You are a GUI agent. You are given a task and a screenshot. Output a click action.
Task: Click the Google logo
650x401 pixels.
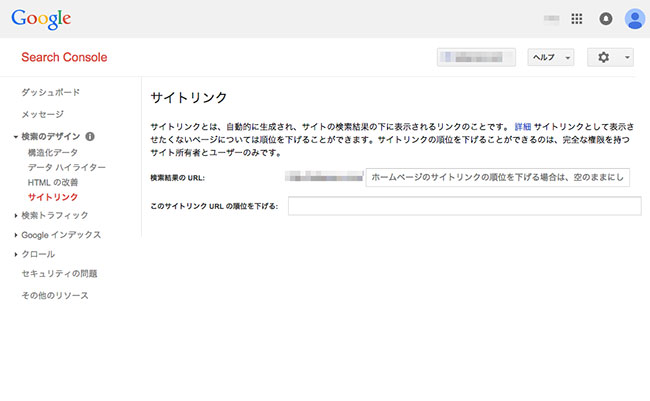click(41, 19)
